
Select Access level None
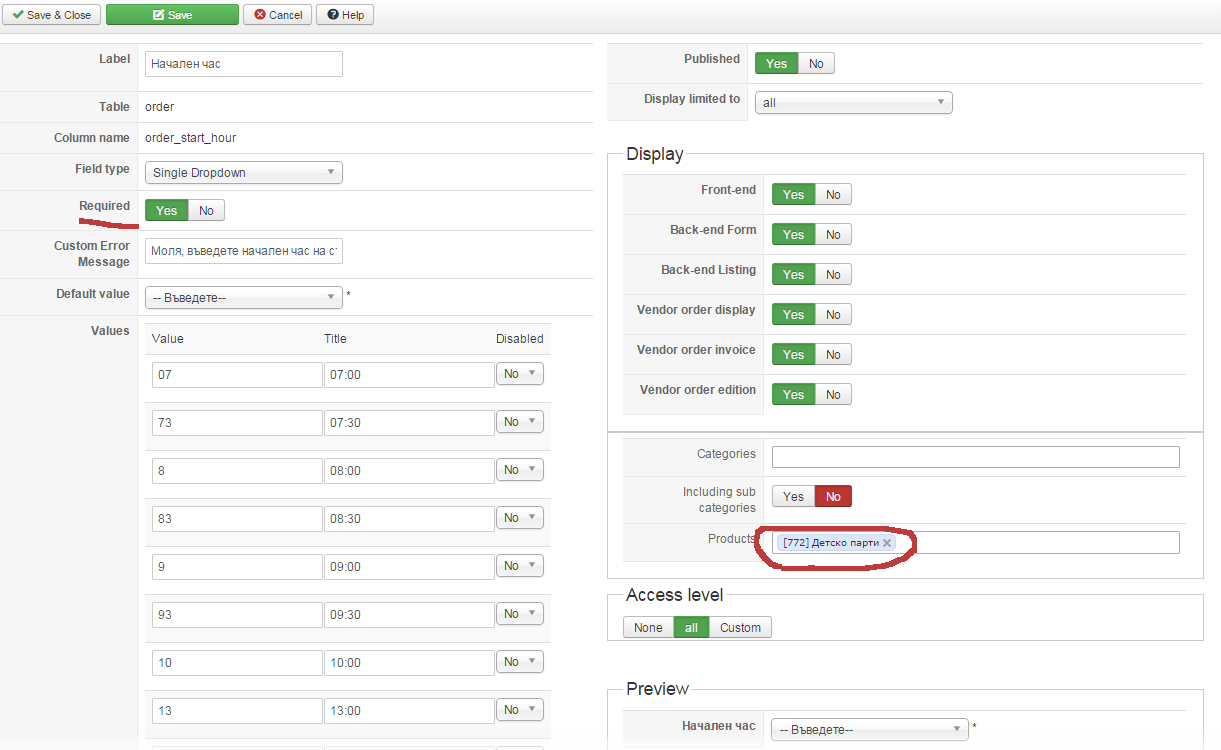(648, 628)
